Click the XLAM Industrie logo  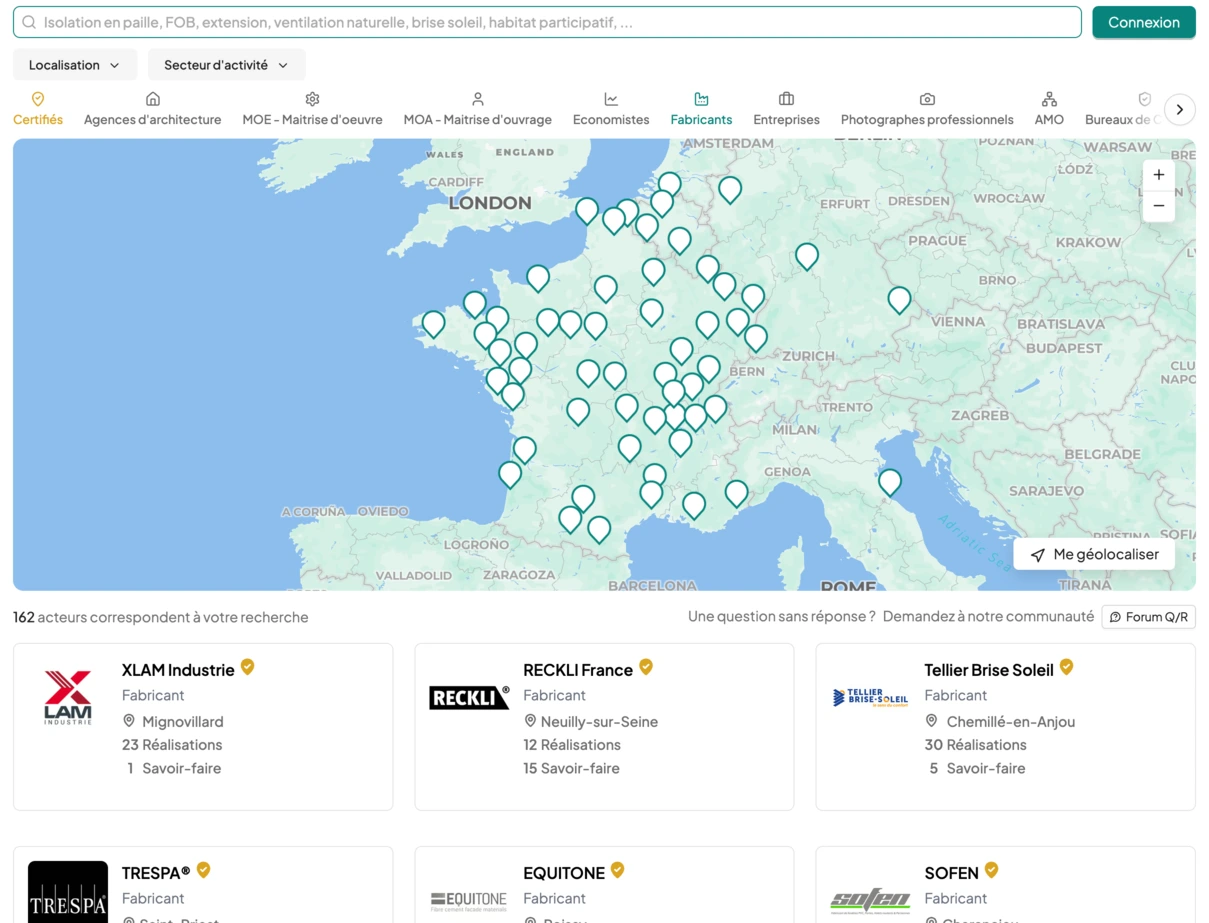click(x=68, y=697)
